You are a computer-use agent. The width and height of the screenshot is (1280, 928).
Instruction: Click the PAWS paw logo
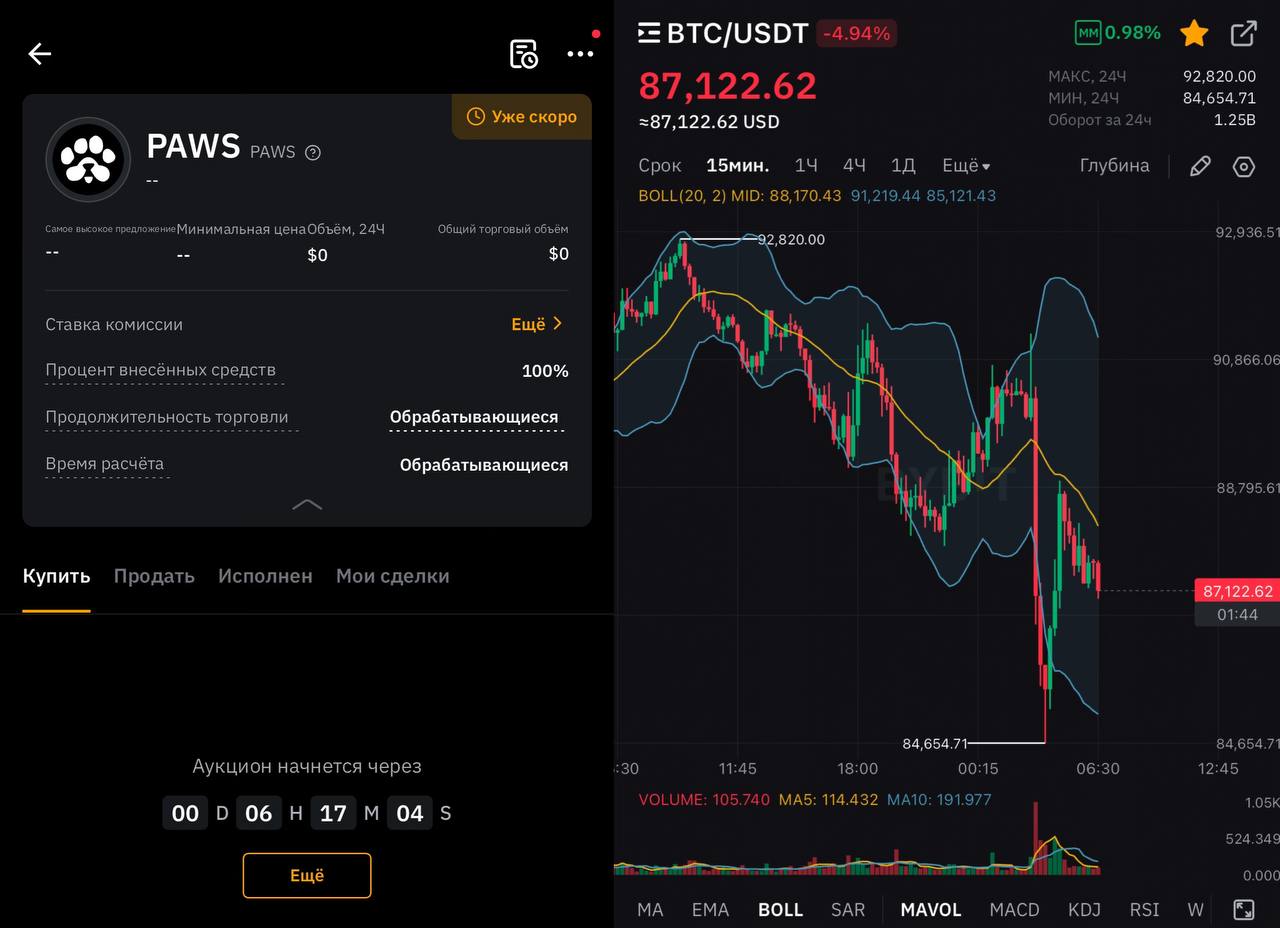[88, 160]
